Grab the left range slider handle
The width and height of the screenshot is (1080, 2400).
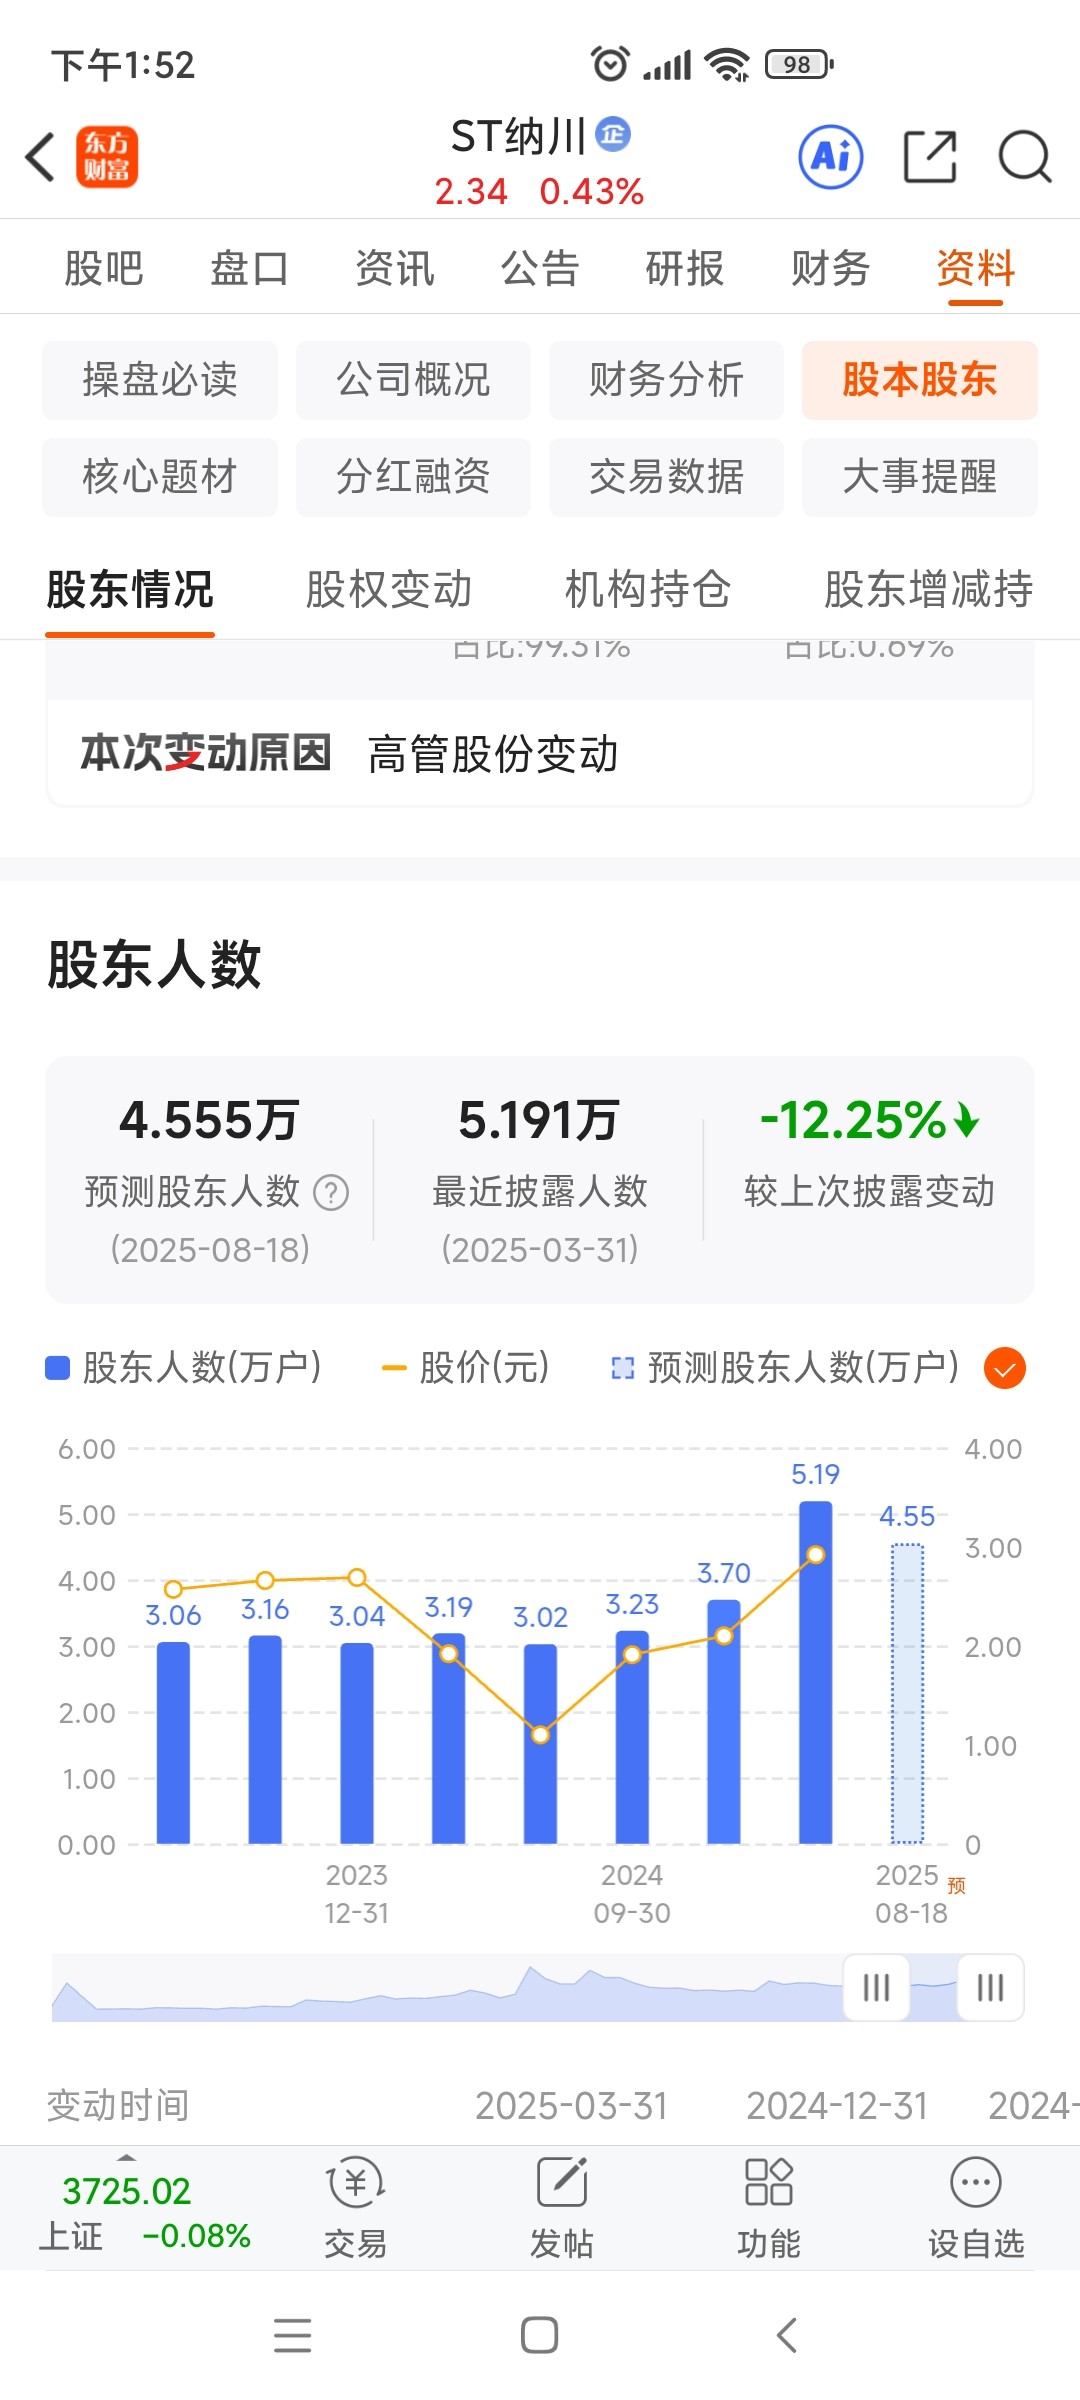click(876, 1987)
